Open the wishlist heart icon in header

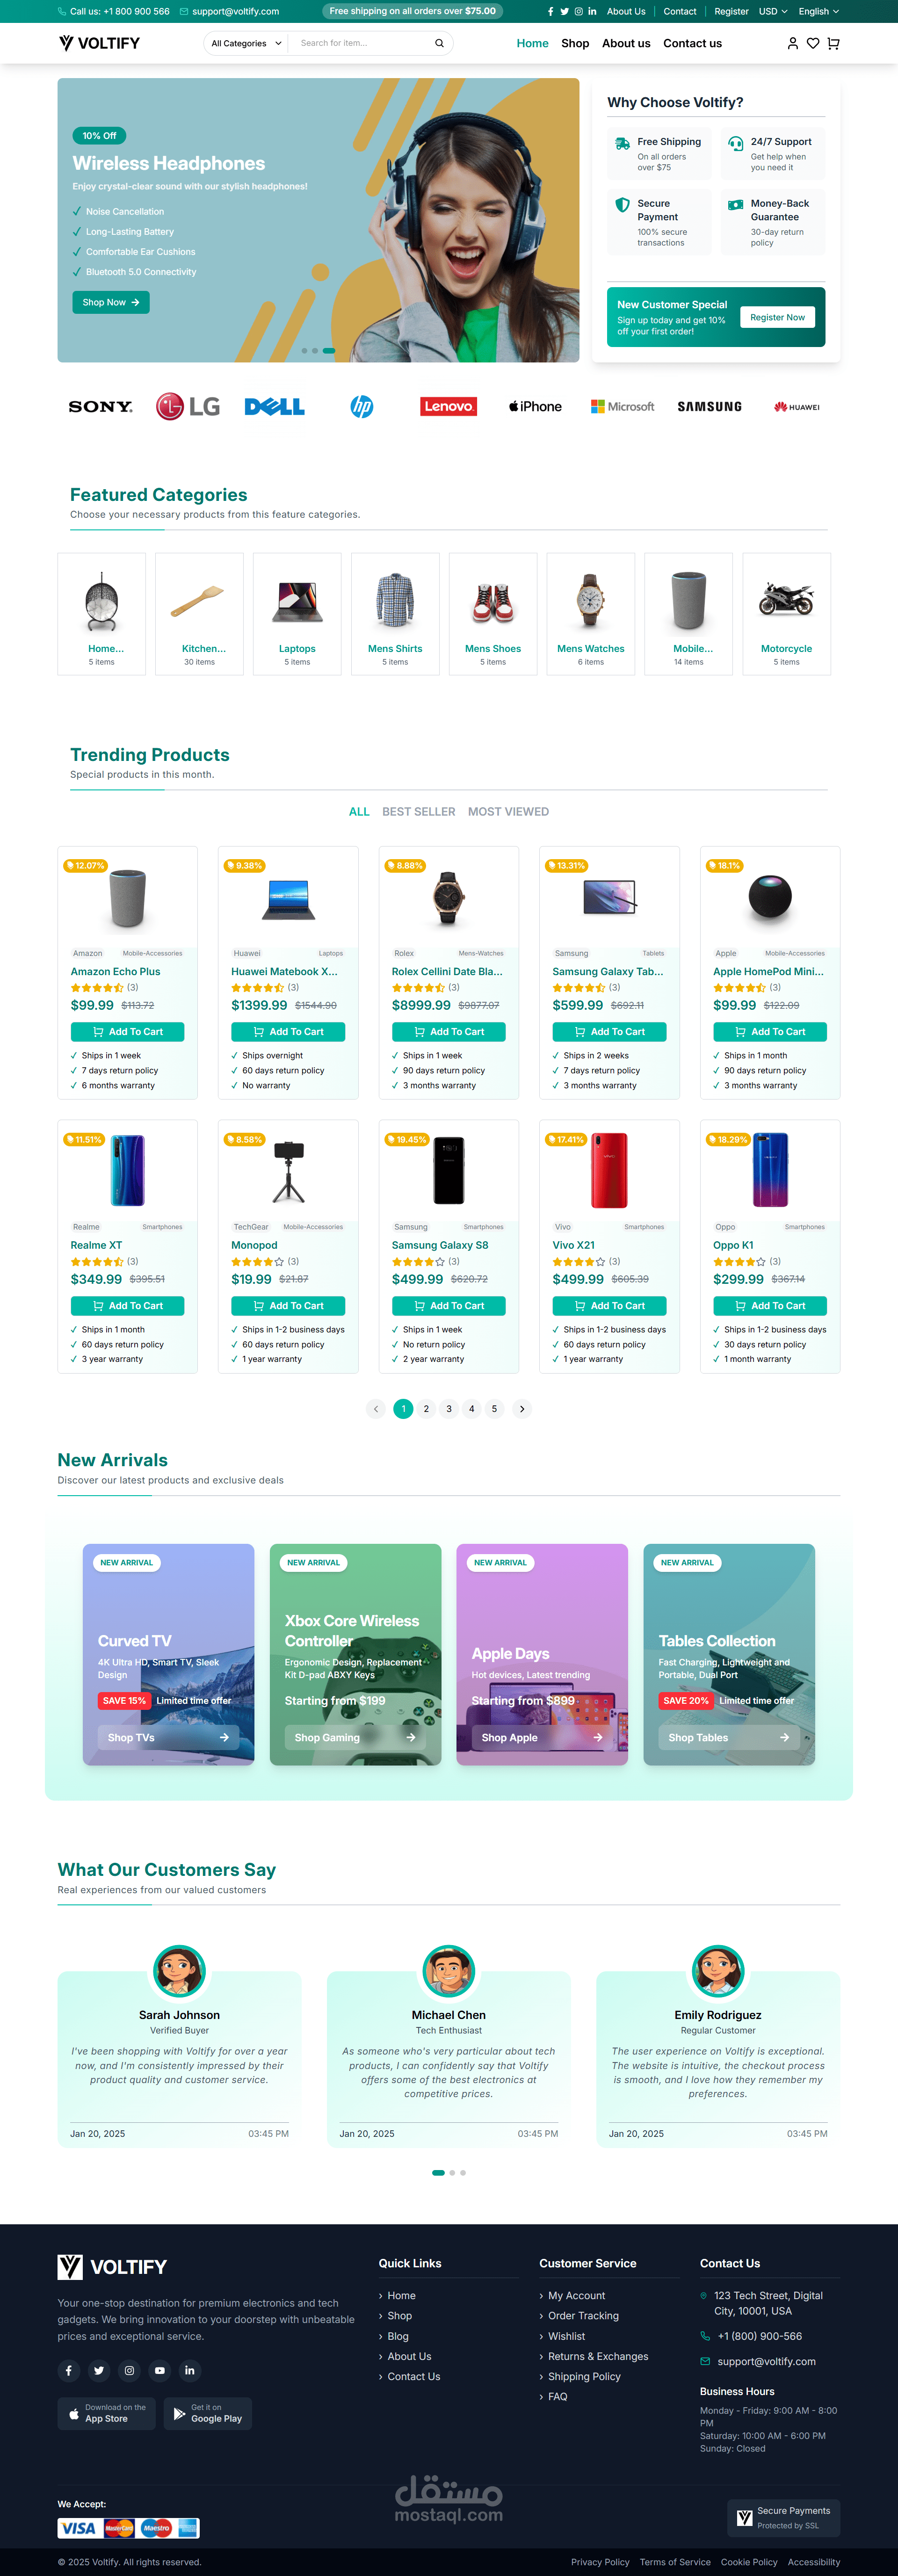click(x=813, y=43)
